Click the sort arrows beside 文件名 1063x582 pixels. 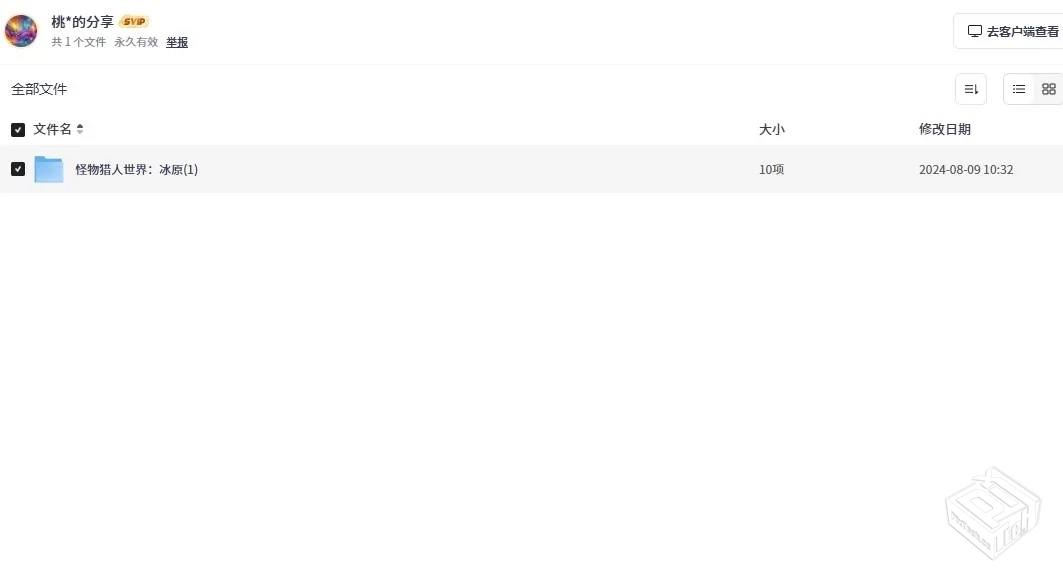click(x=80, y=129)
